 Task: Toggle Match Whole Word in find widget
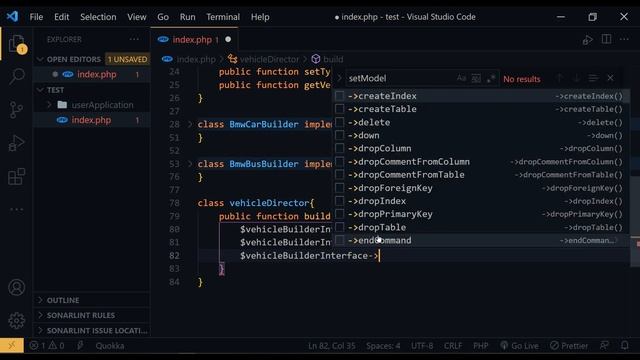(x=476, y=78)
